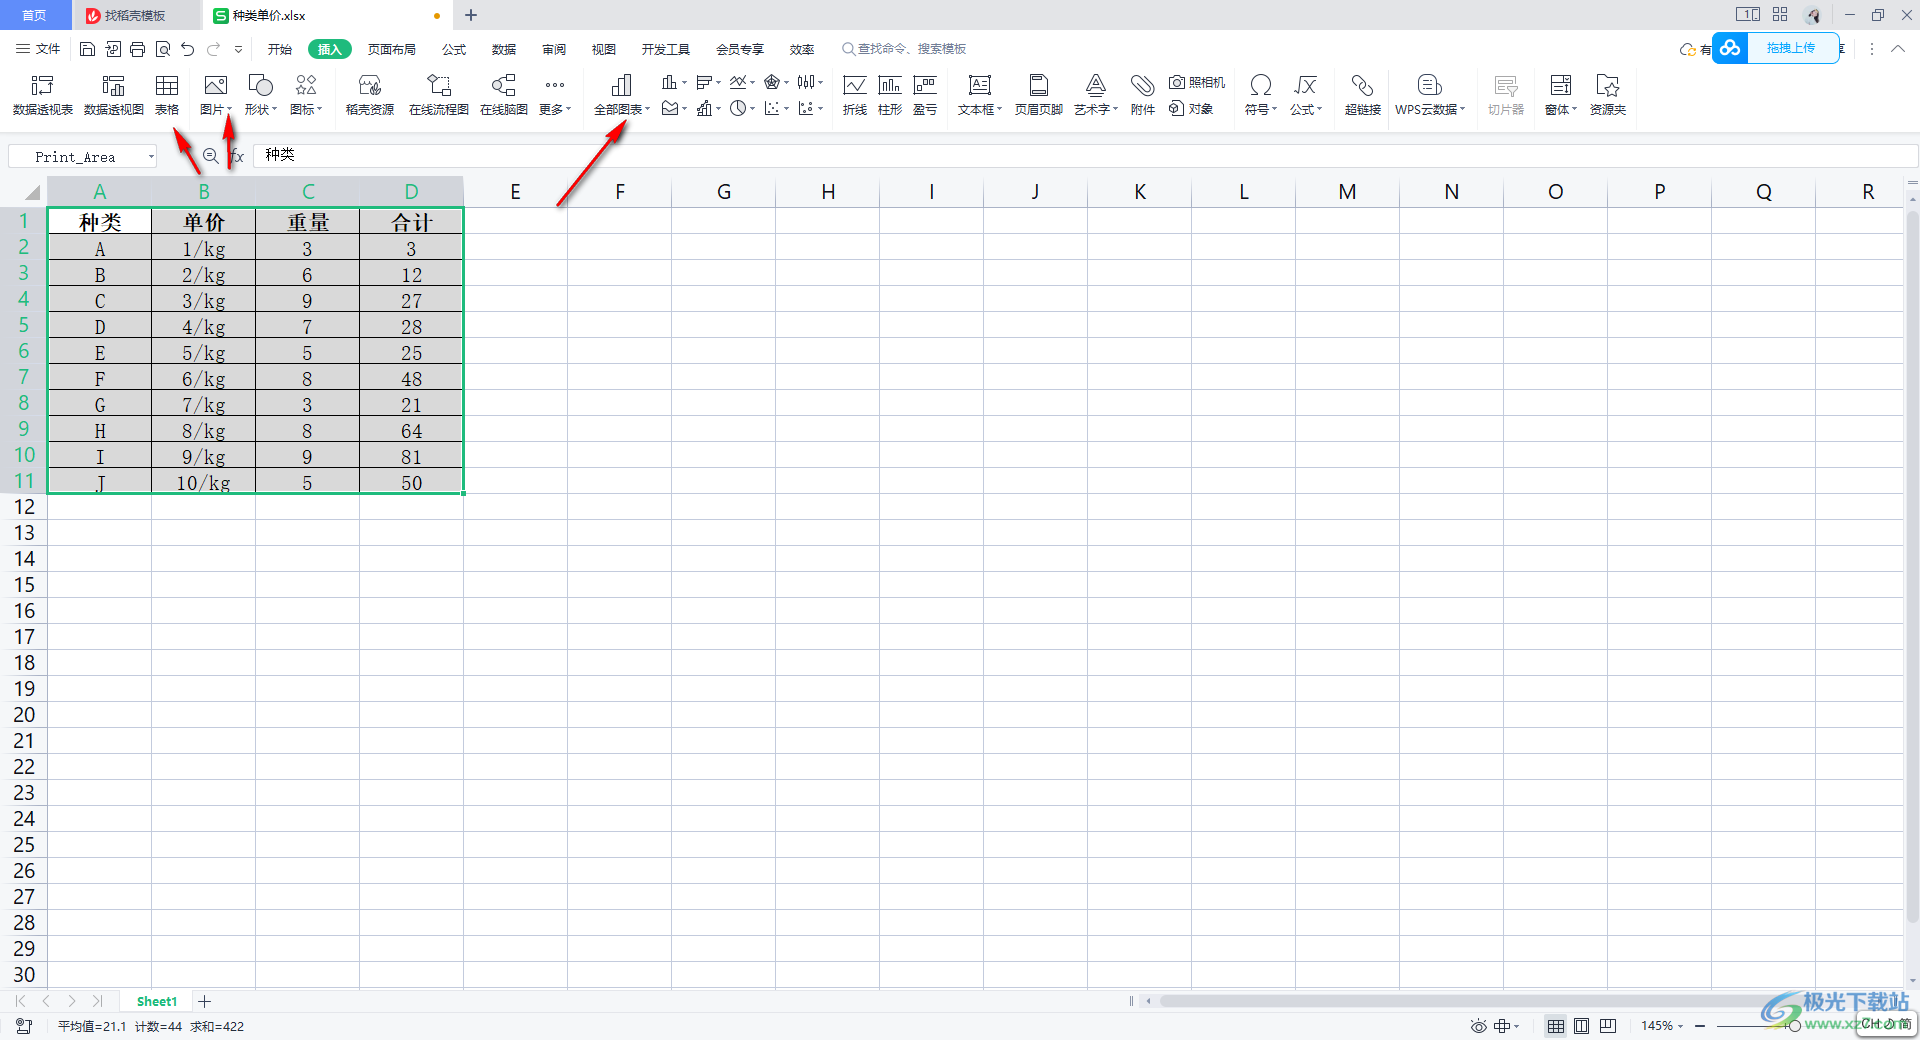Screen dimensions: 1920x1040
Task: Insert an 附件 attachment
Action: 1143,95
